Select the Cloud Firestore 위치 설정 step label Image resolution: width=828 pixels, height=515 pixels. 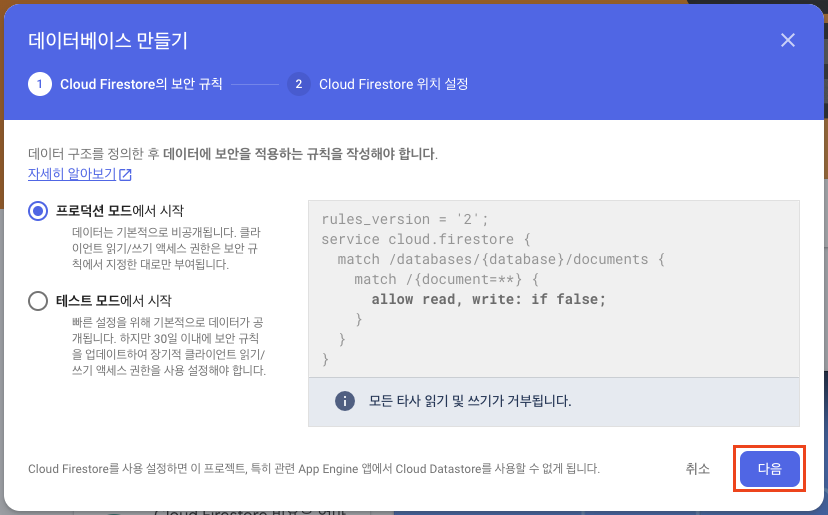393,84
